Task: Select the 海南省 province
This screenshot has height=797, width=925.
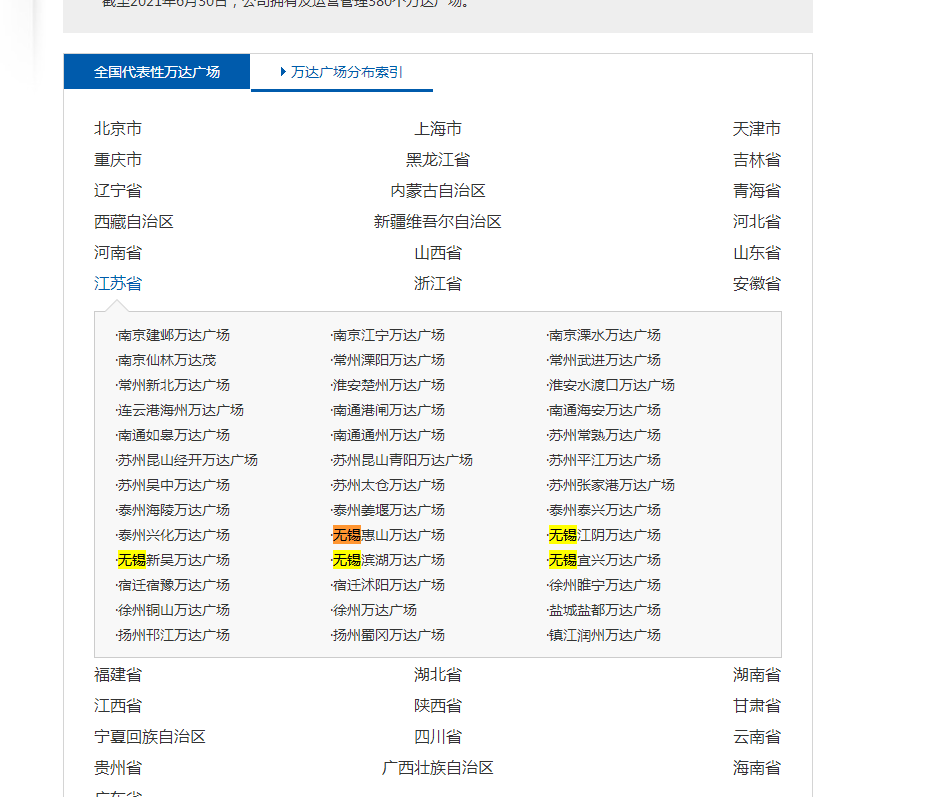Action: (x=757, y=768)
